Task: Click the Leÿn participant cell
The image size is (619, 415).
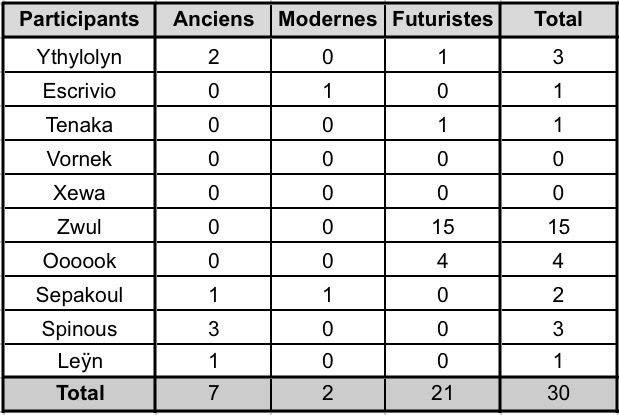Action: (x=80, y=363)
